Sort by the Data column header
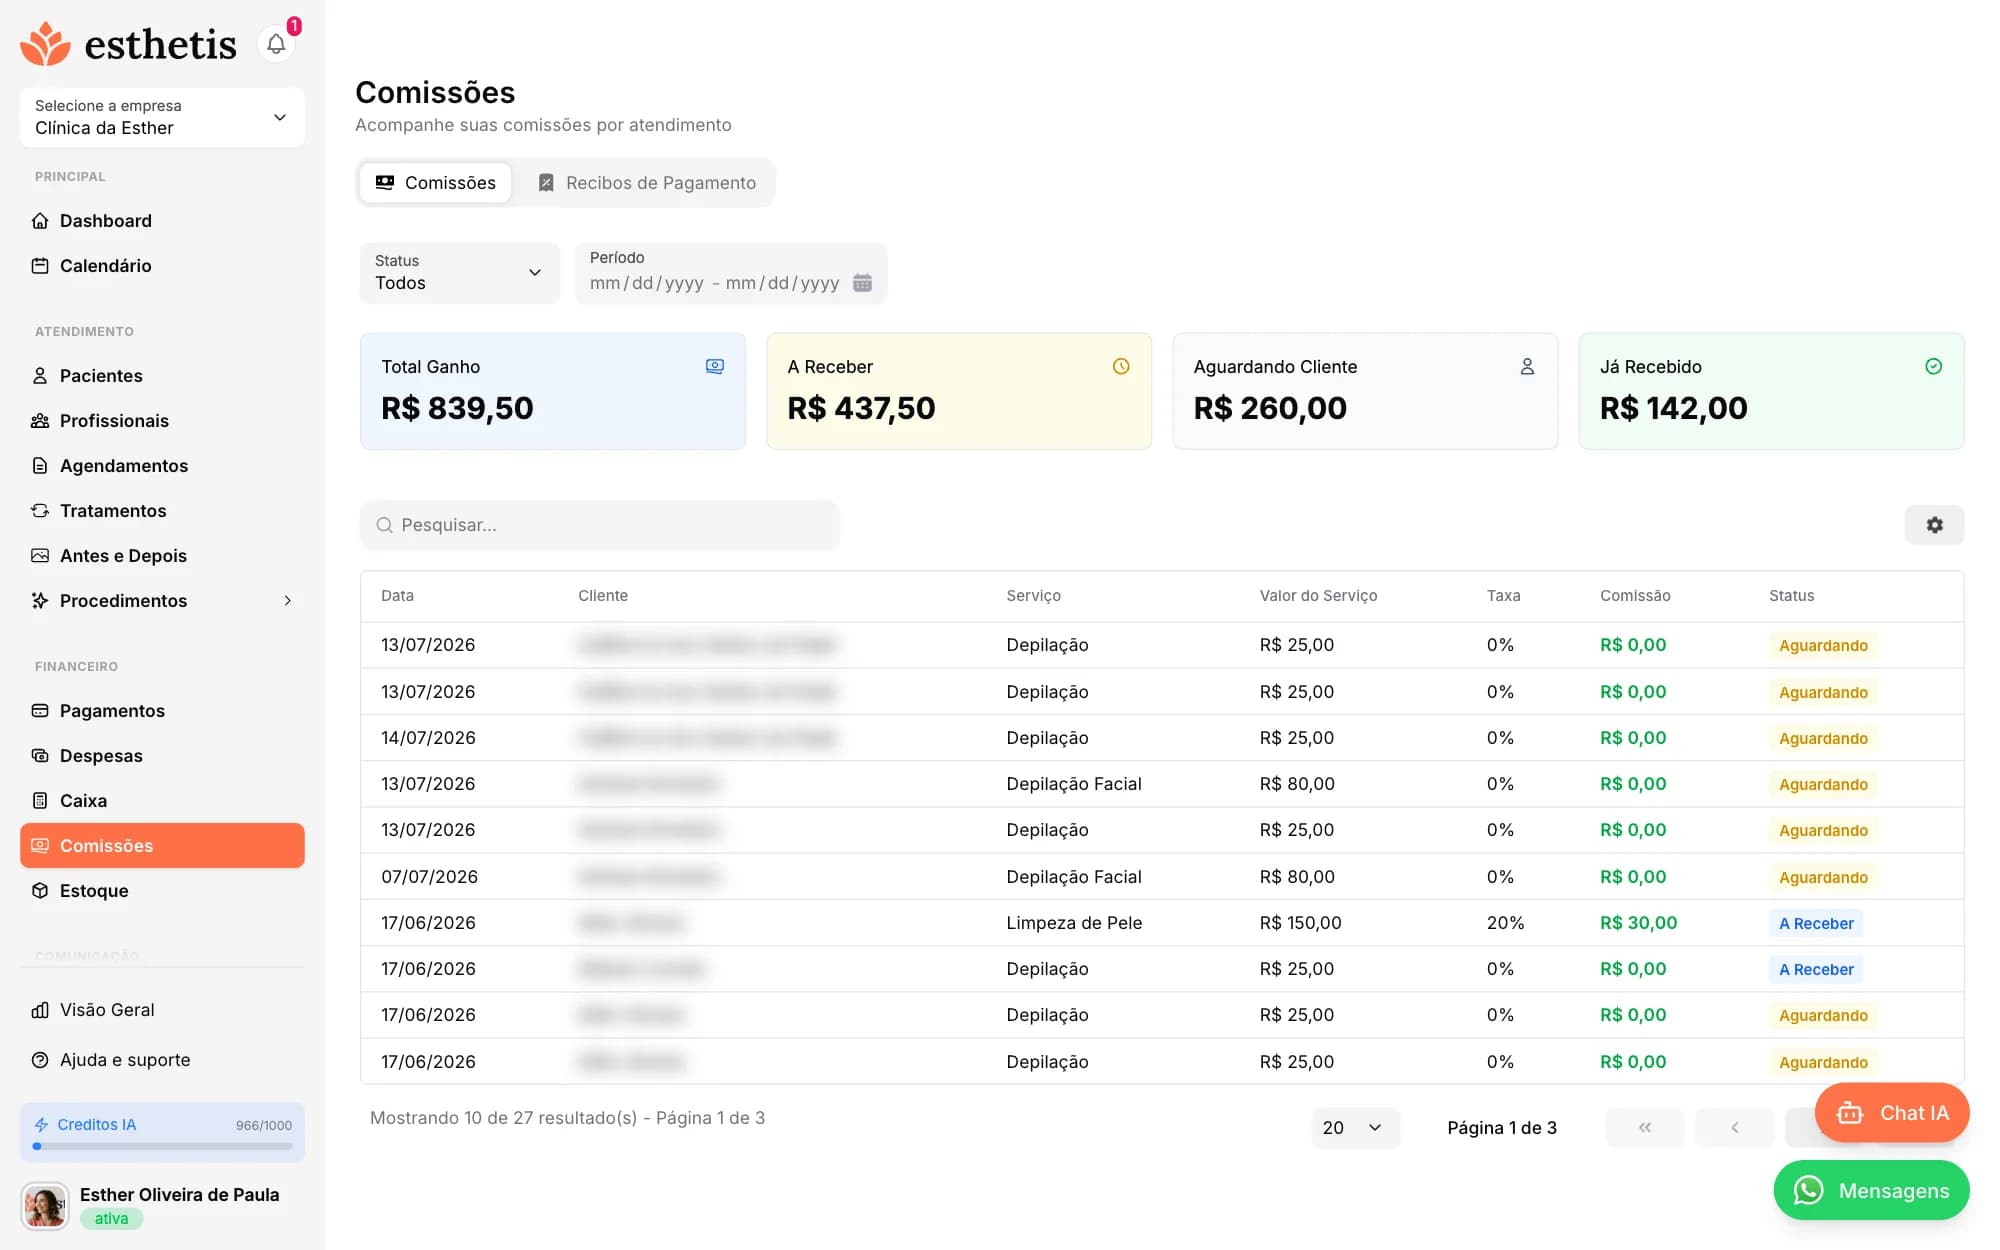Image resolution: width=2000 pixels, height=1250 pixels. pyautogui.click(x=397, y=596)
